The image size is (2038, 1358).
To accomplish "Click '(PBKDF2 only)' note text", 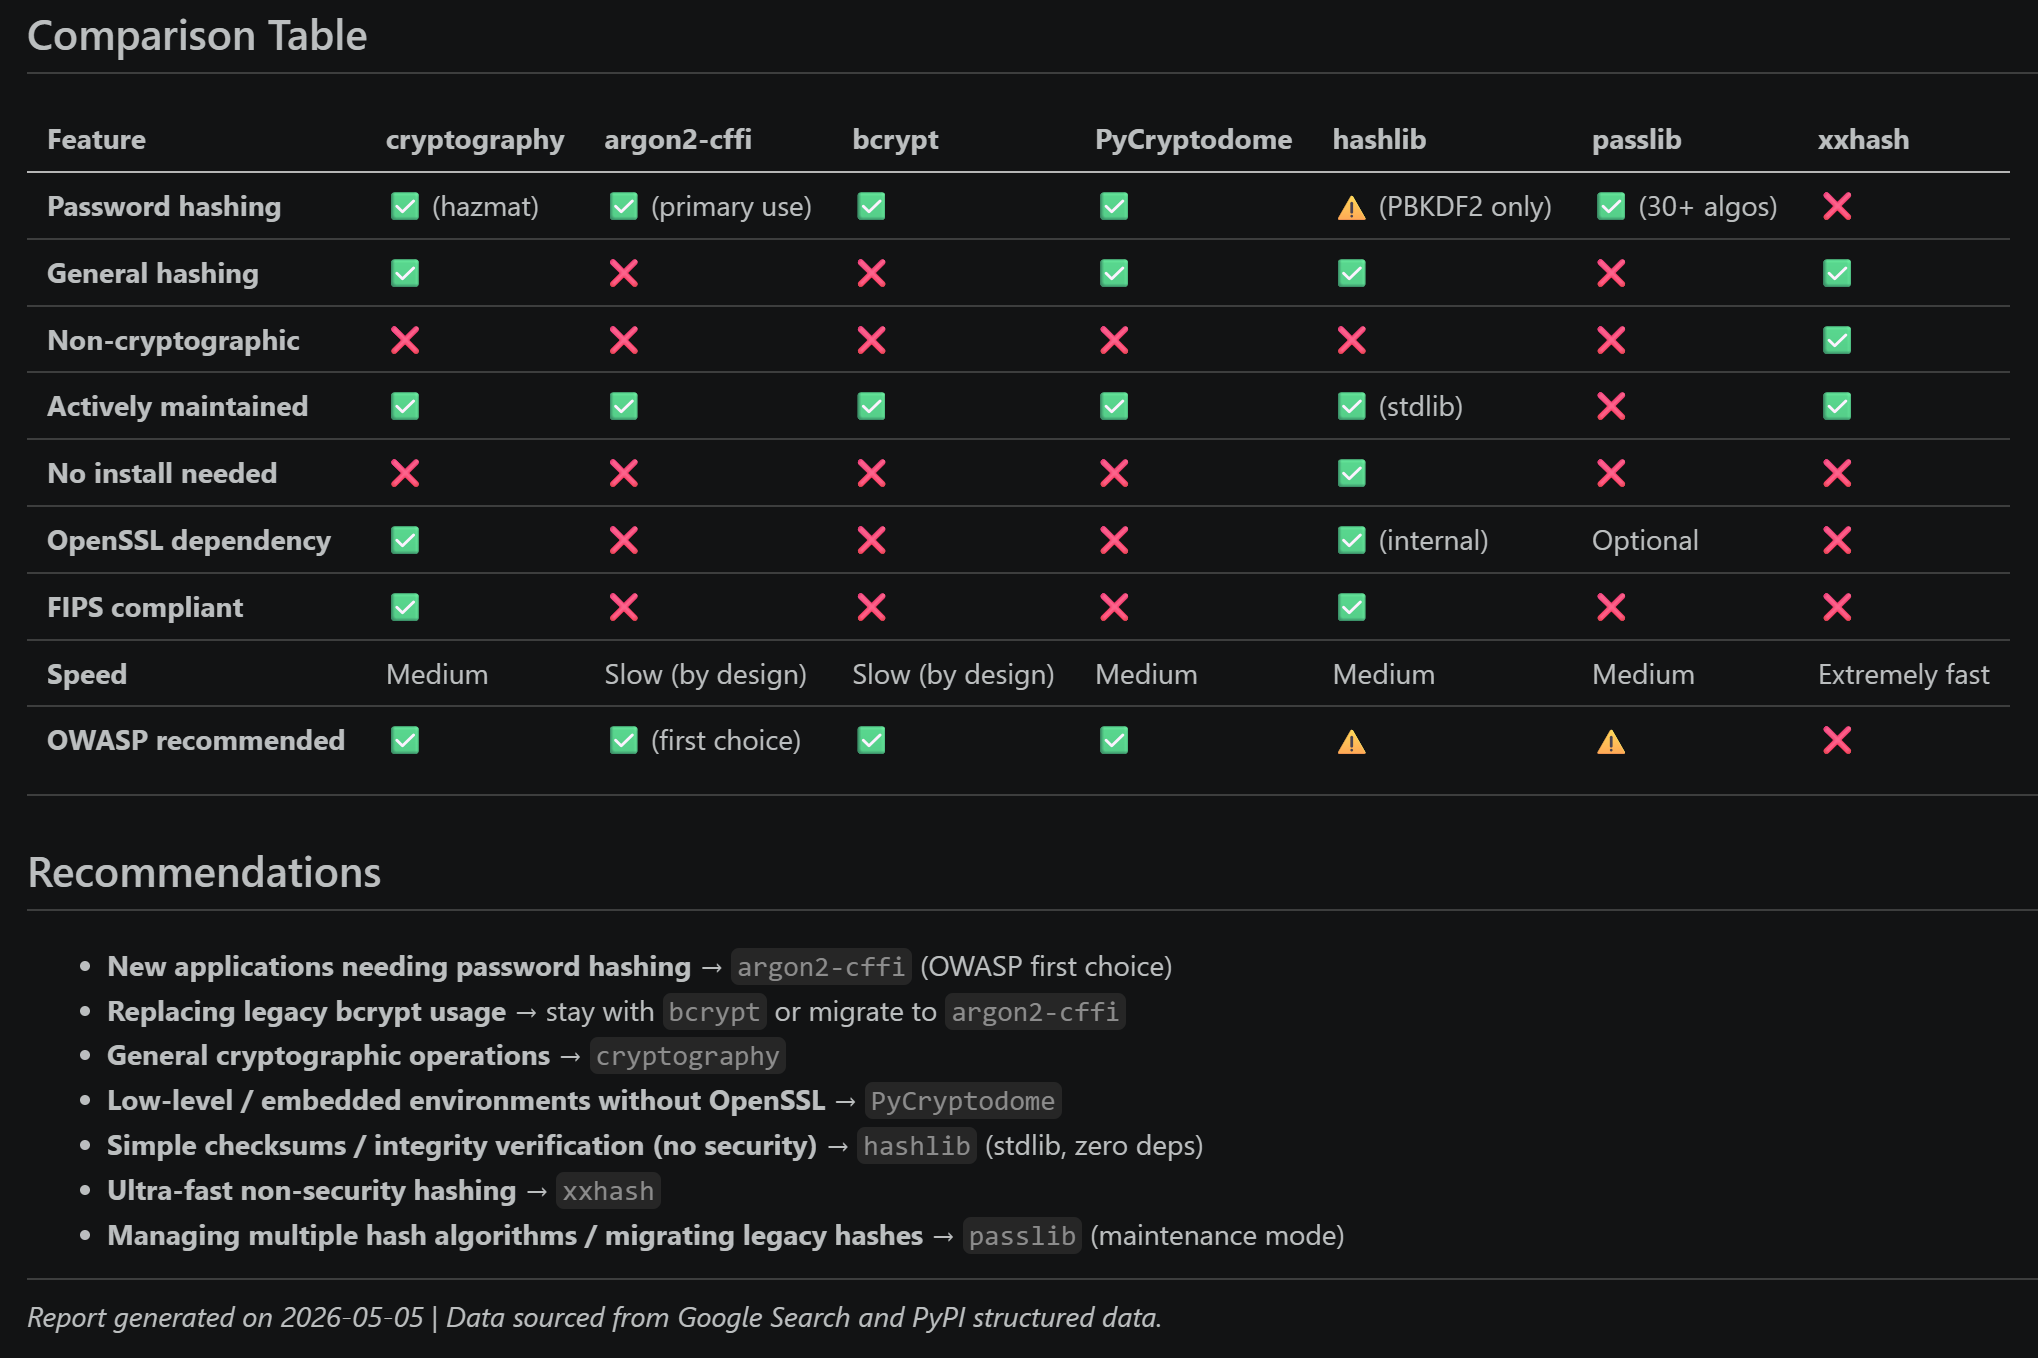I will 1465,207.
